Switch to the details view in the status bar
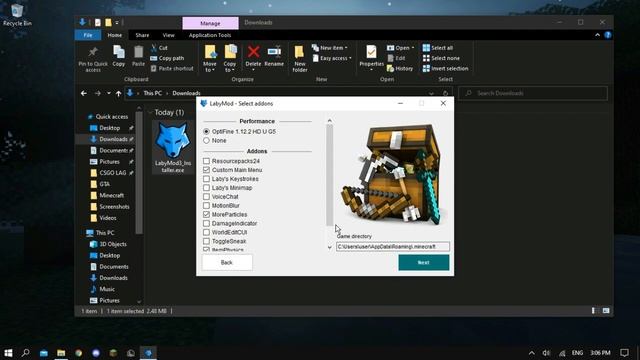The height and width of the screenshot is (360, 640). [593, 311]
